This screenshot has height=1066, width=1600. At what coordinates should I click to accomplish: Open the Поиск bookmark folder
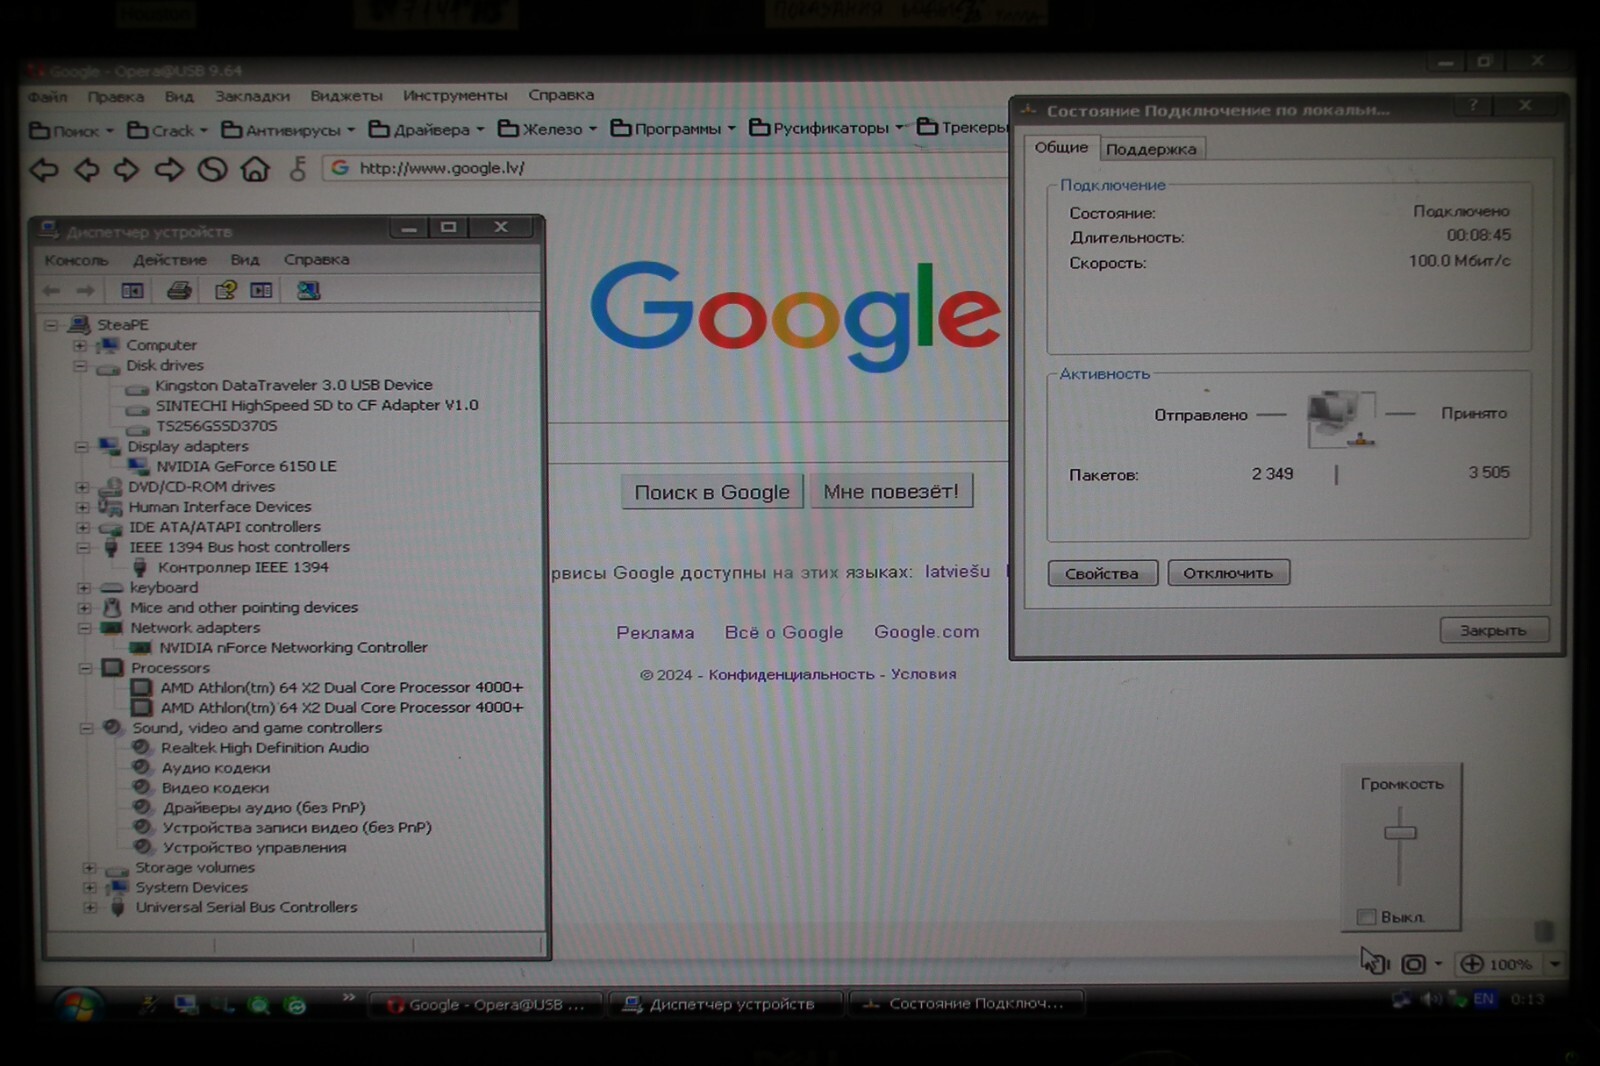[72, 131]
